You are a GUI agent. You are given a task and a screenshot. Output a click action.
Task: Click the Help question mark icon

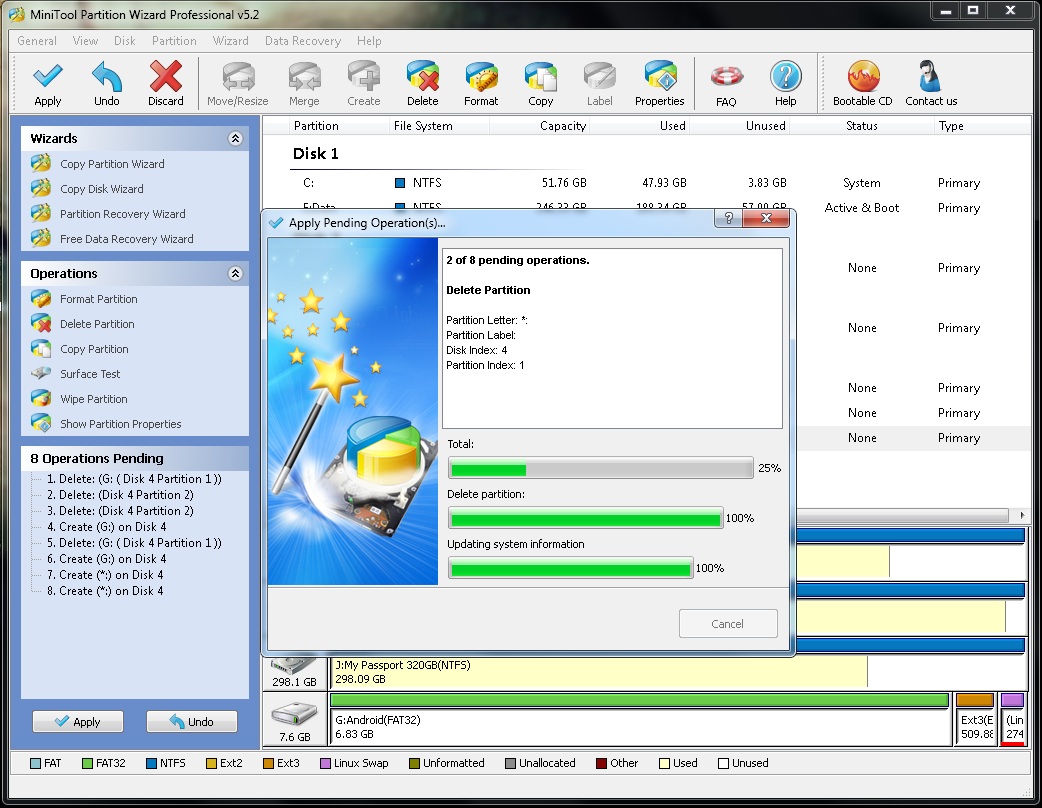[x=785, y=77]
